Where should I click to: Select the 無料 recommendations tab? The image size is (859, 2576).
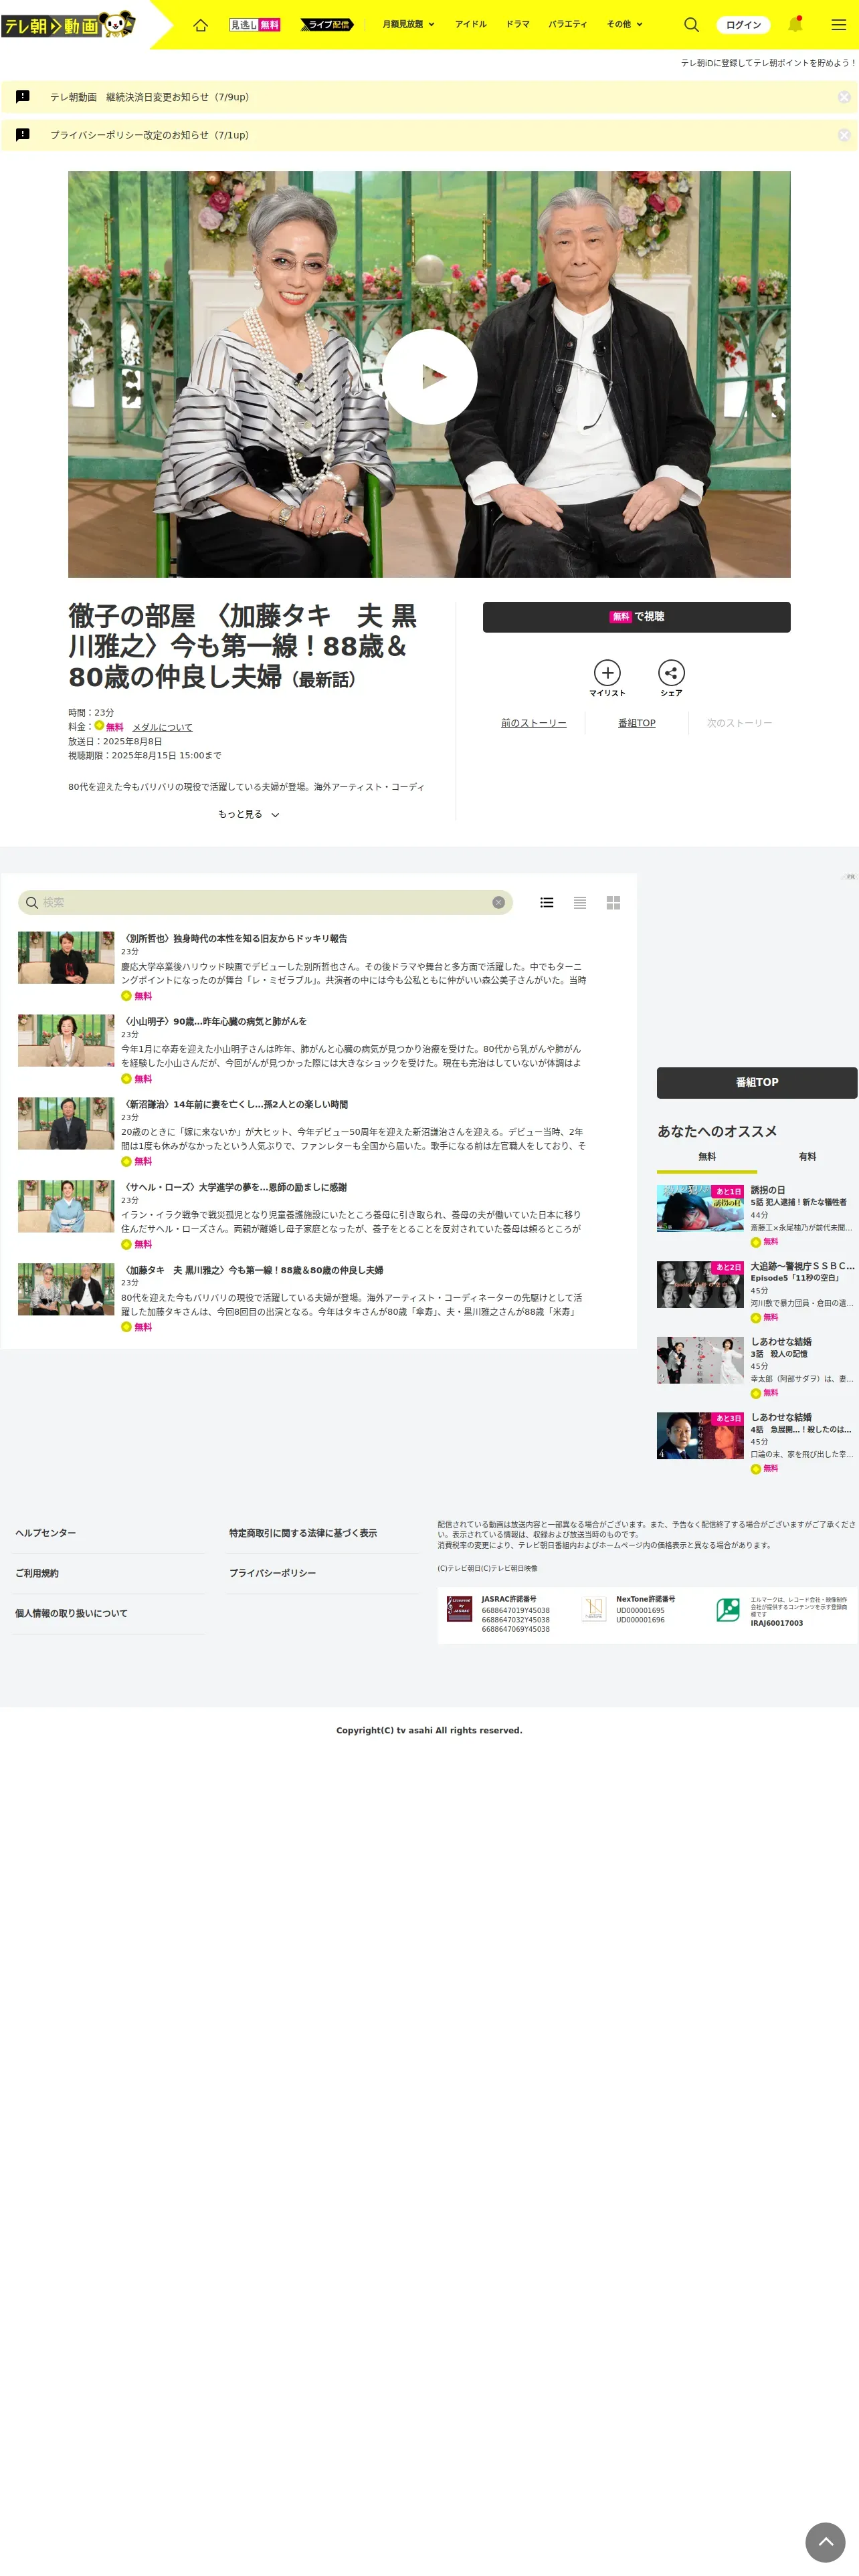(x=707, y=1157)
